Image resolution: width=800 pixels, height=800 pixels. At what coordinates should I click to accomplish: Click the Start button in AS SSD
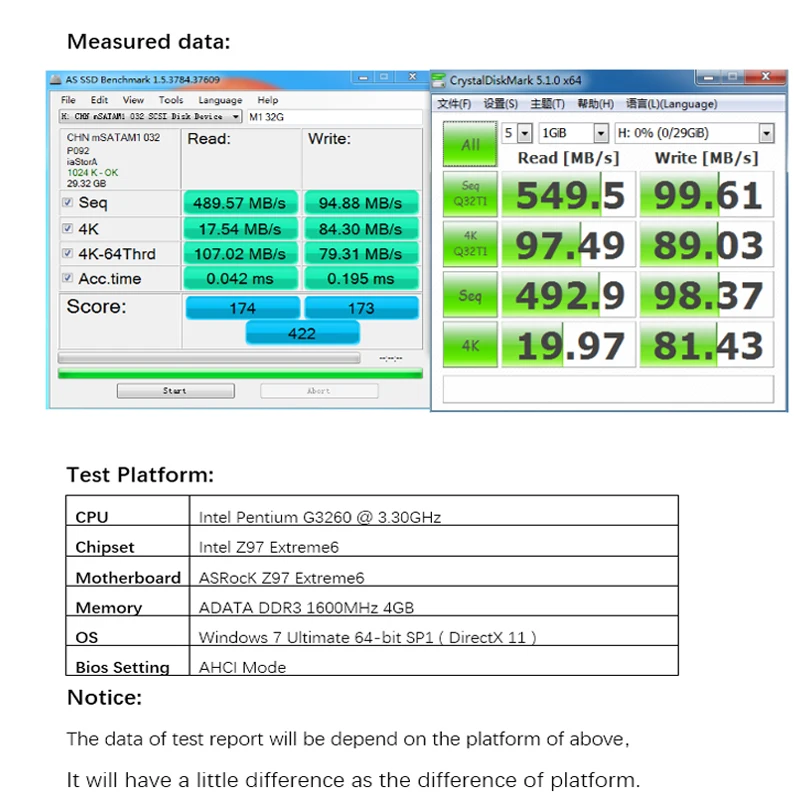[x=176, y=391]
